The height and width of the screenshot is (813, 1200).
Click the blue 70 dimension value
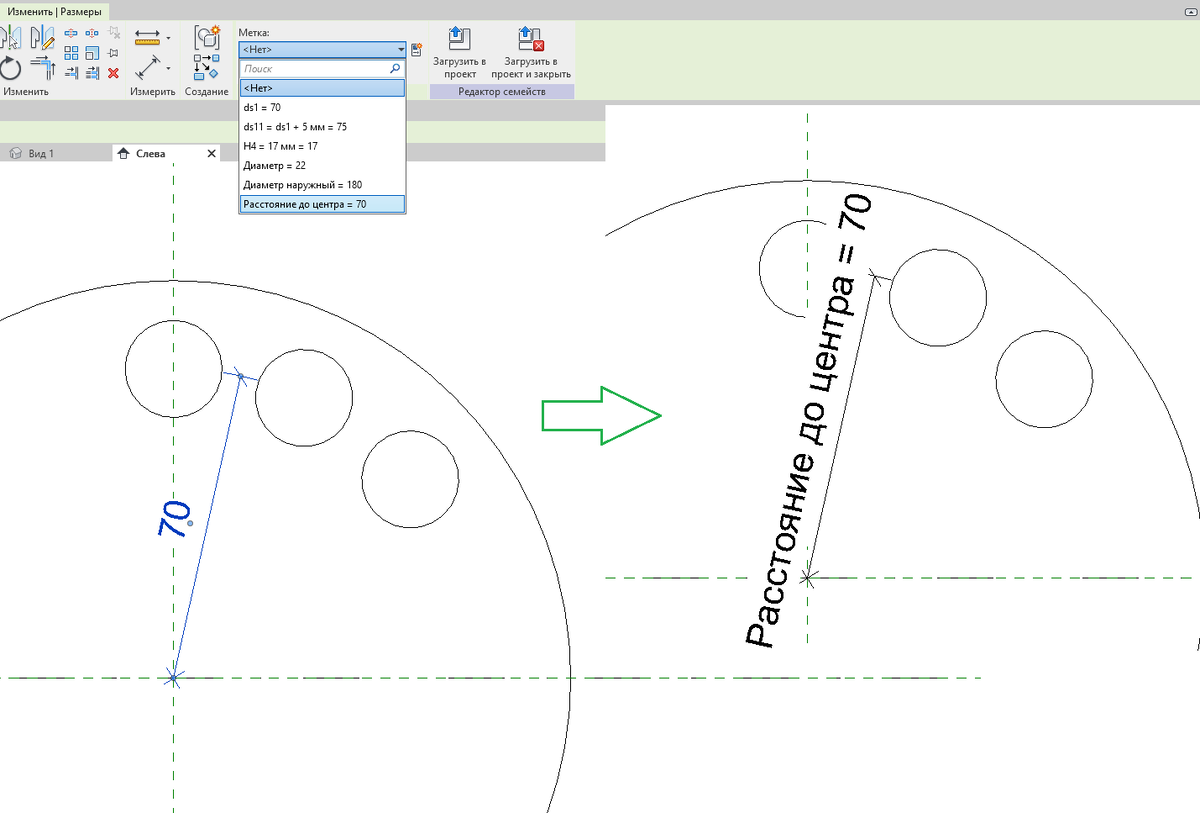pos(174,521)
